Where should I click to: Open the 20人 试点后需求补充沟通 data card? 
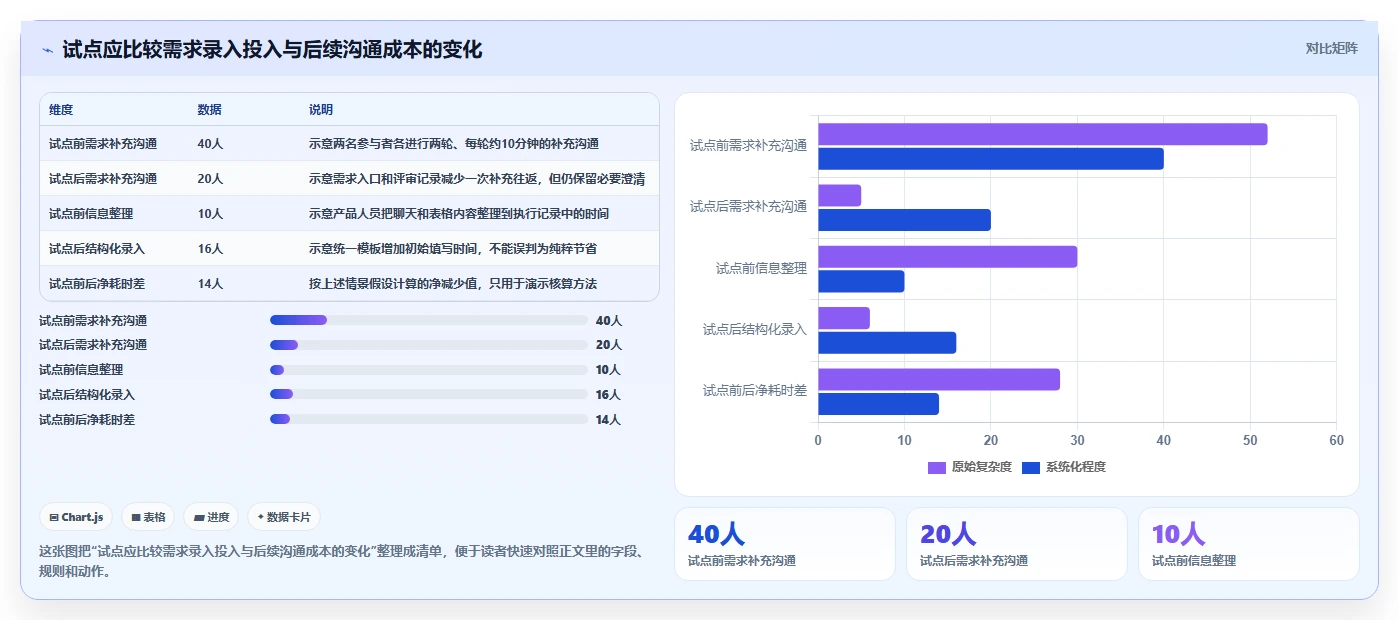pos(1017,544)
